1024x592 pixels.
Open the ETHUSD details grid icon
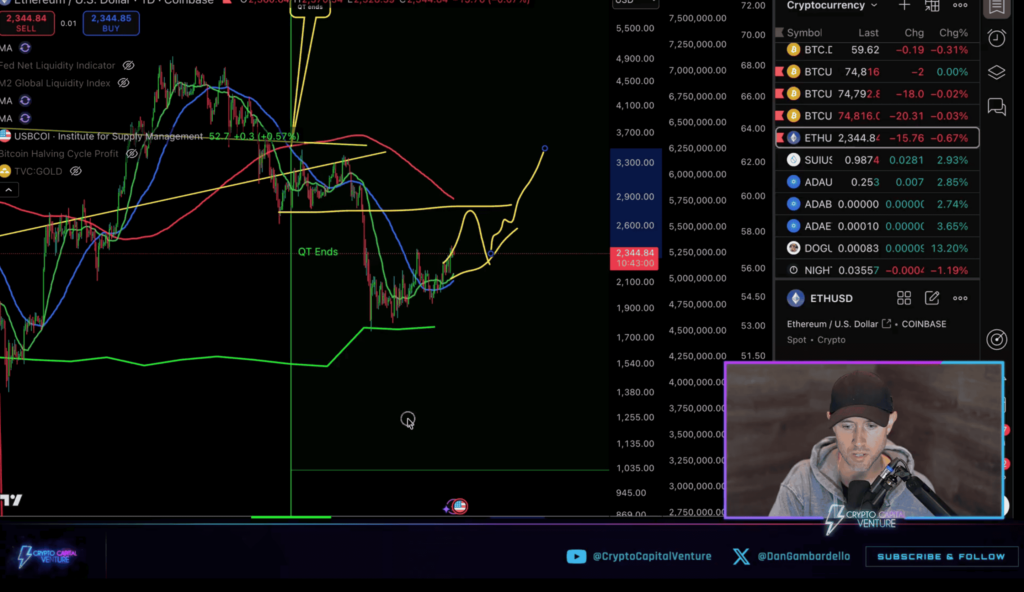pos(904,299)
